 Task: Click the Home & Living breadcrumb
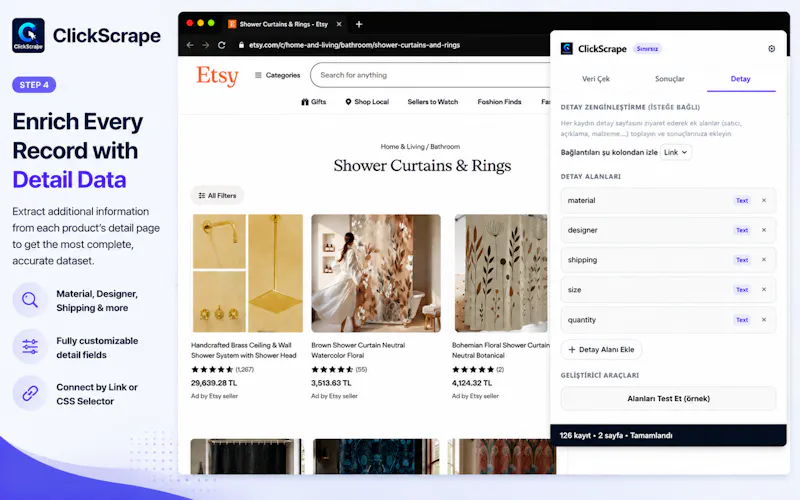click(402, 146)
